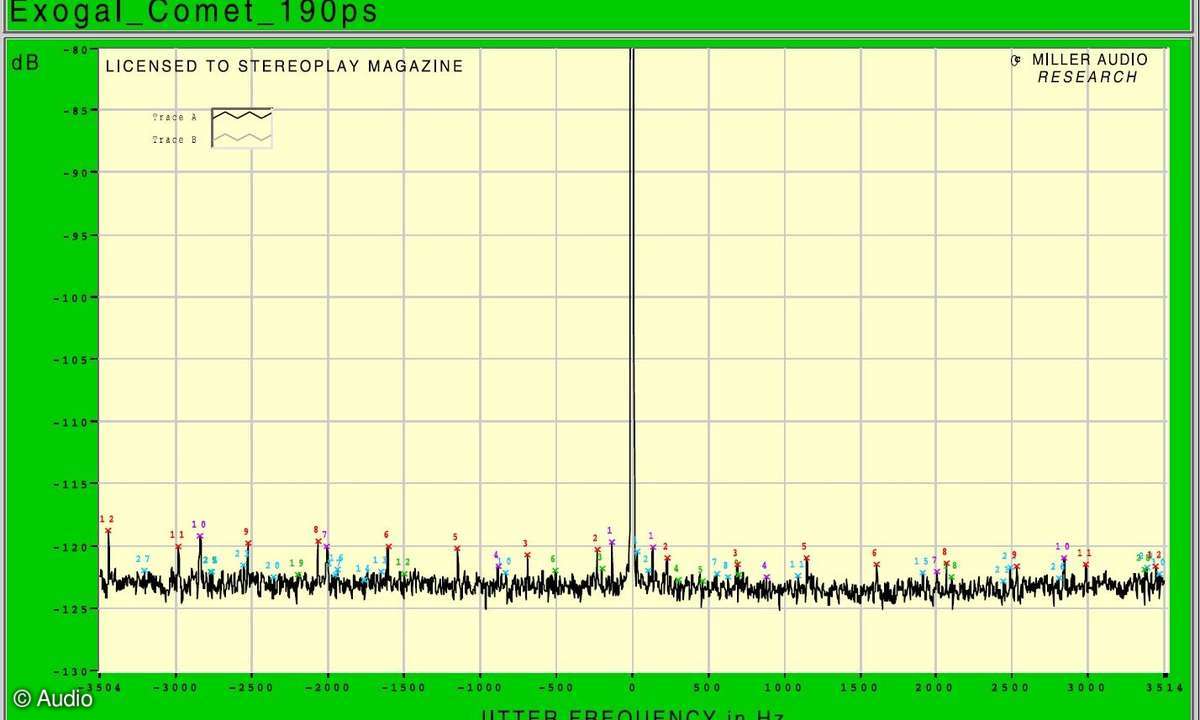Viewport: 1200px width, 720px height.
Task: Click the -105 y-axis value
Action: click(x=70, y=359)
